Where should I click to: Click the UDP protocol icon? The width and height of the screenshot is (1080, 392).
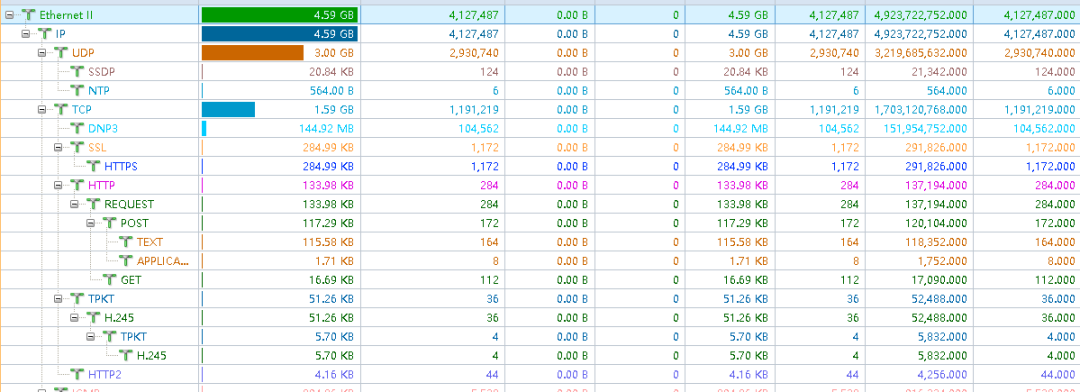tap(61, 52)
